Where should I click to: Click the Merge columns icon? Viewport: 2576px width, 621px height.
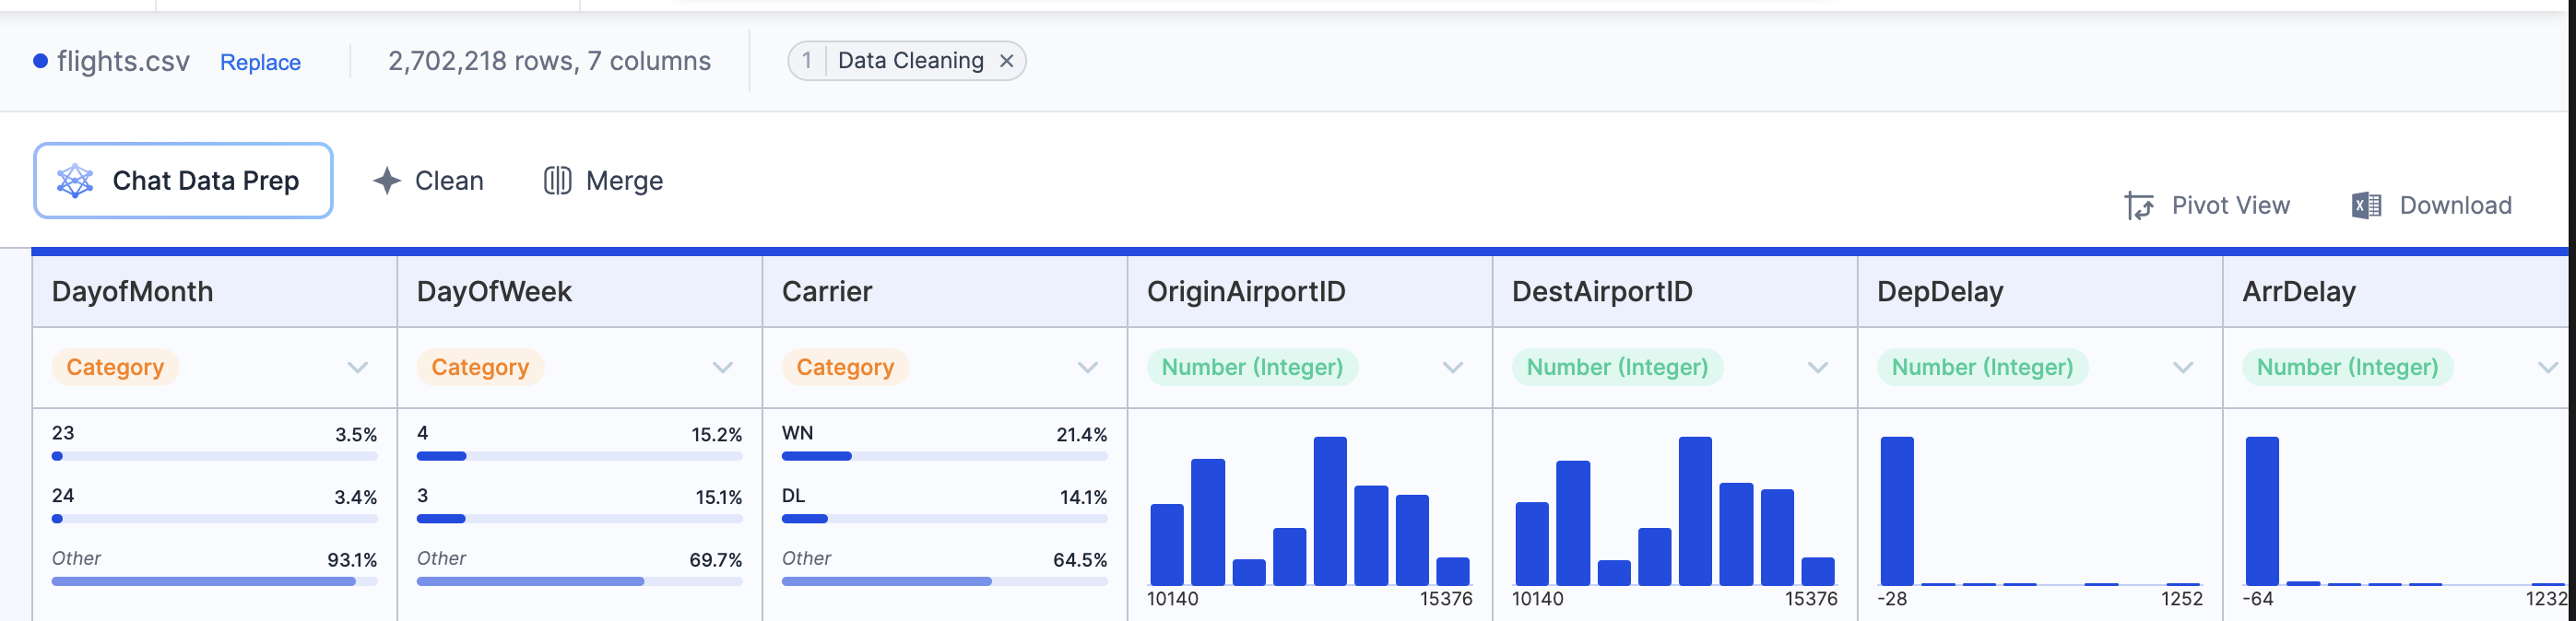pos(557,181)
